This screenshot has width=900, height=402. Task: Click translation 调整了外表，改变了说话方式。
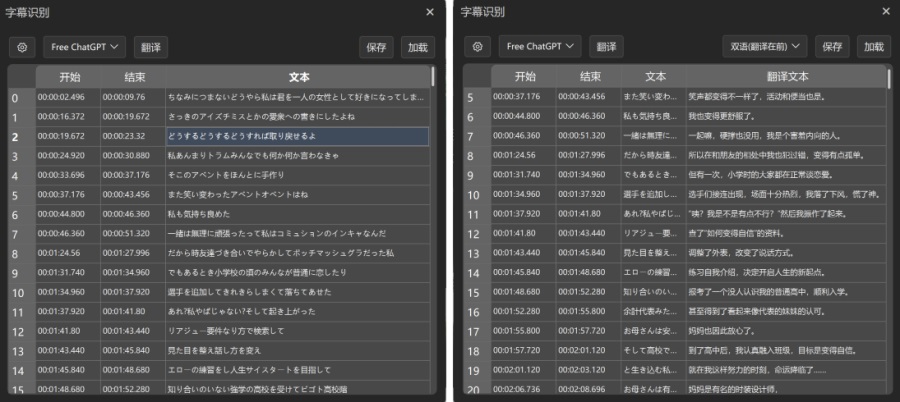pyautogui.click(x=788, y=253)
